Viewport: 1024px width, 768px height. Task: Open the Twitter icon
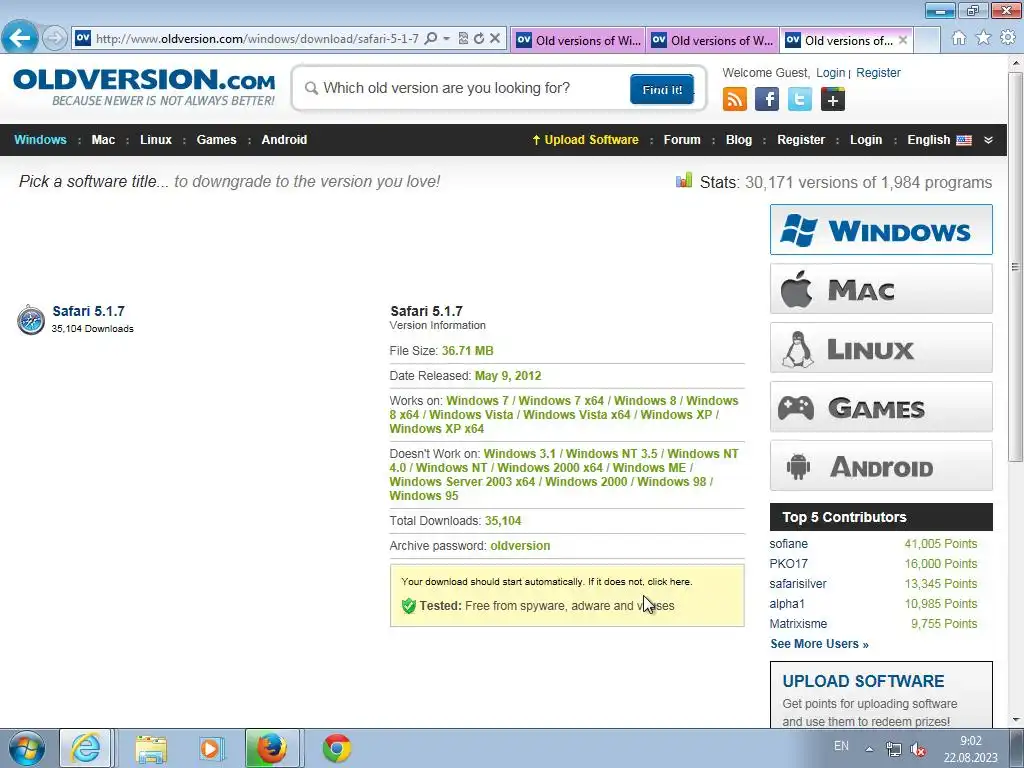[x=799, y=100]
